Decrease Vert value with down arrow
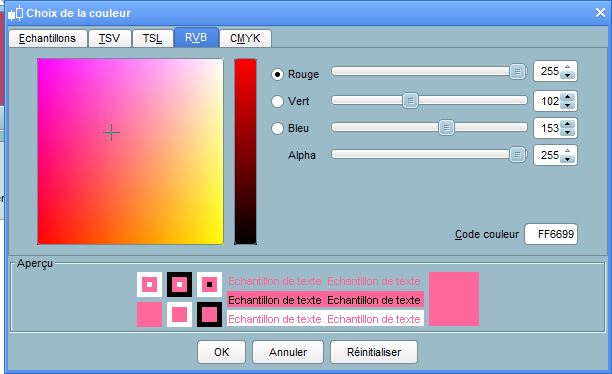 coord(568,105)
